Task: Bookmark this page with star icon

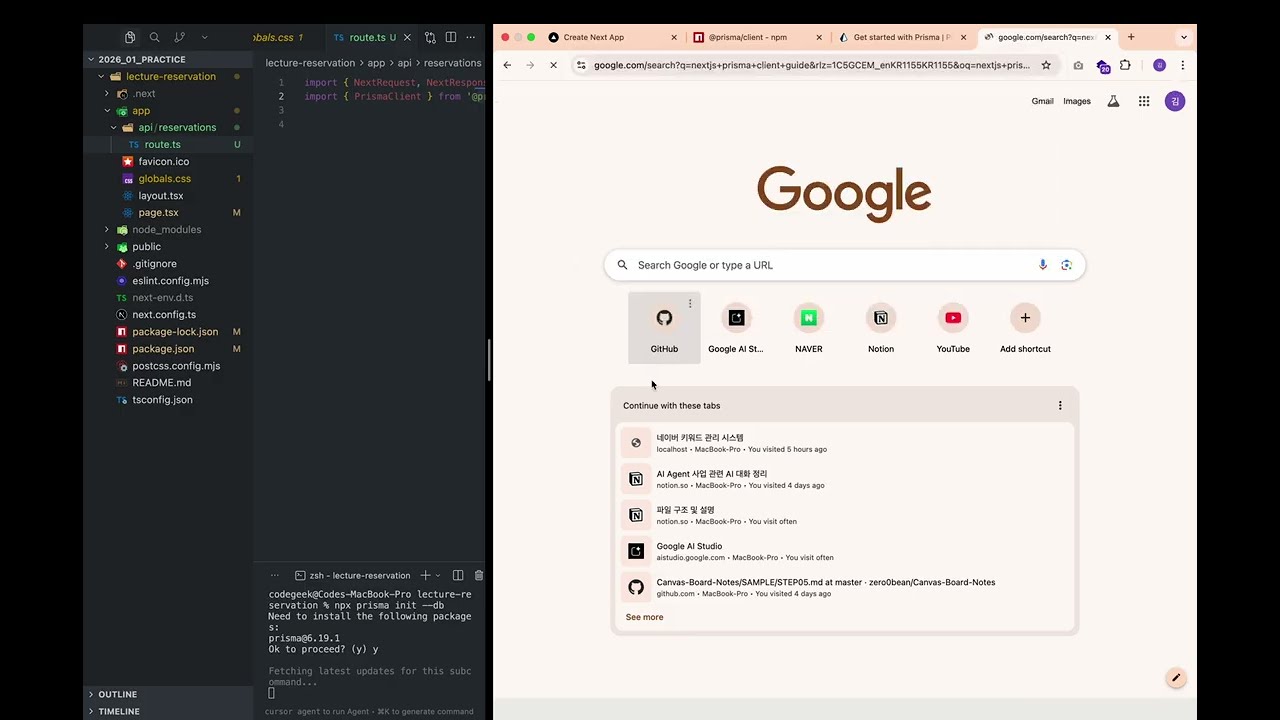Action: pyautogui.click(x=1046, y=65)
